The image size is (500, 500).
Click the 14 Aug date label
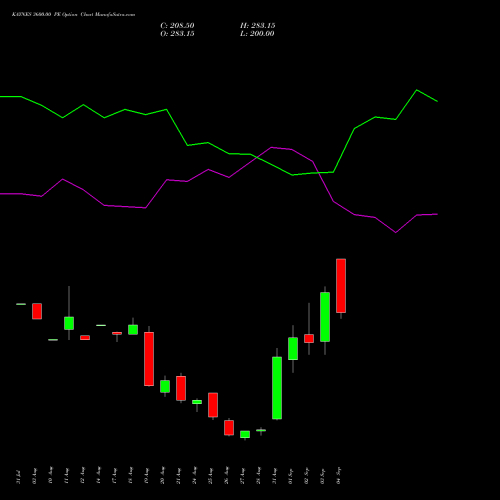pos(99,476)
